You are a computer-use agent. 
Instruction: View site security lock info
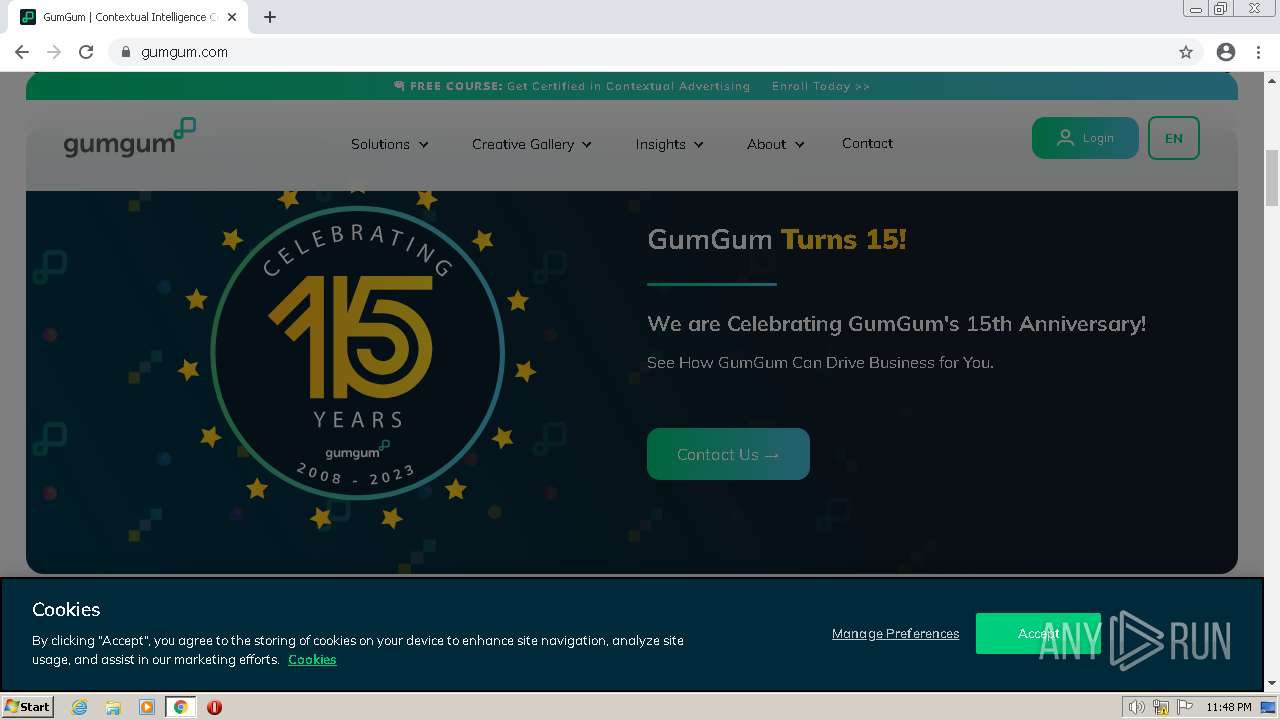(126, 52)
